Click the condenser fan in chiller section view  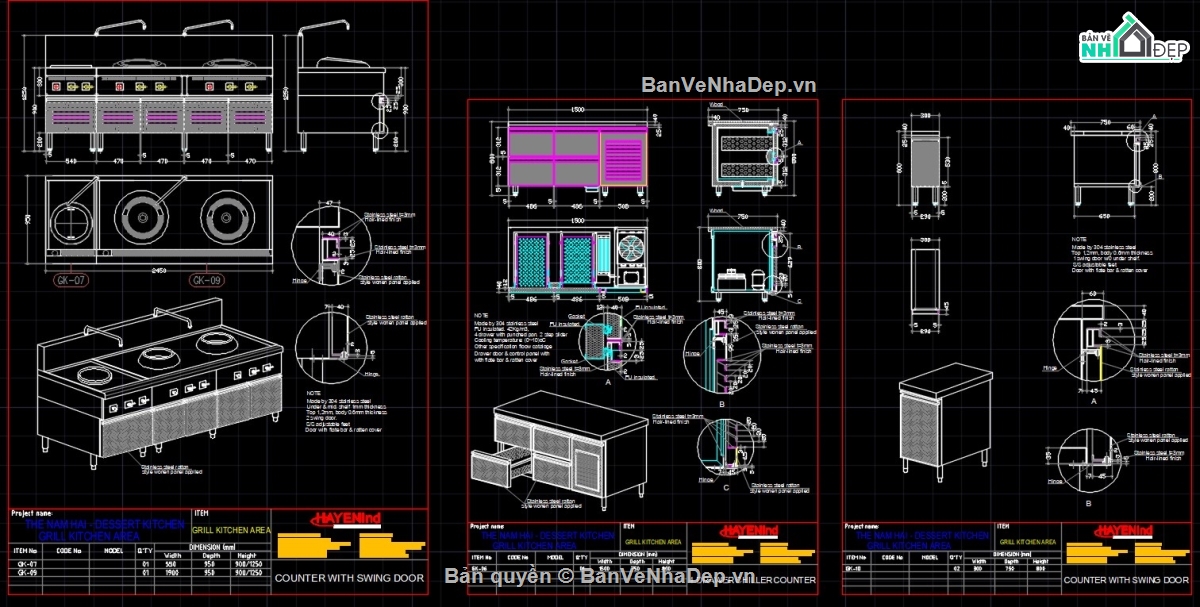tap(632, 247)
